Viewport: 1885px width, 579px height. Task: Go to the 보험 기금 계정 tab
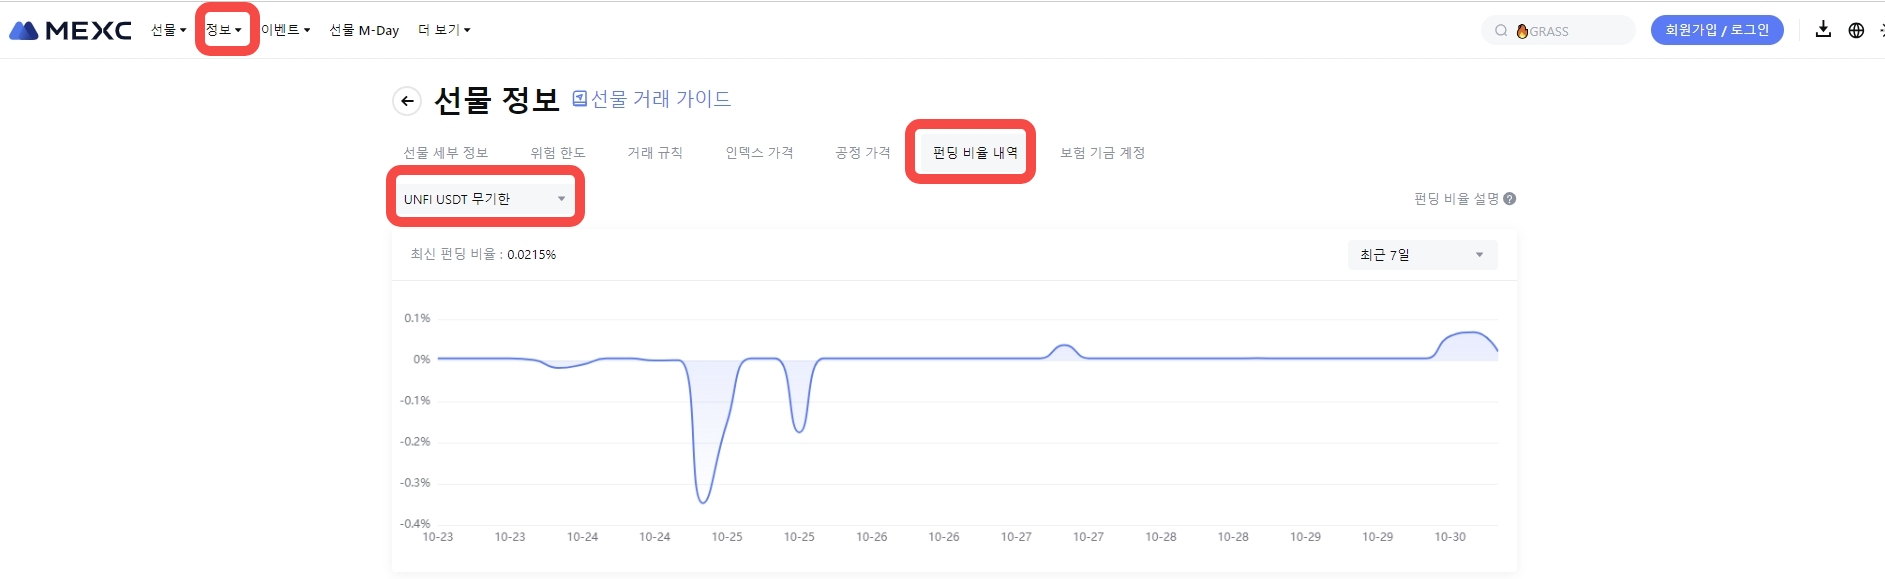click(x=1102, y=153)
